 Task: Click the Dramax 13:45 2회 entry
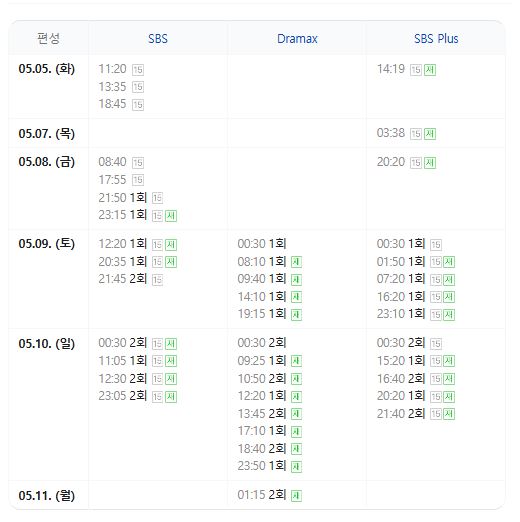[x=262, y=414]
